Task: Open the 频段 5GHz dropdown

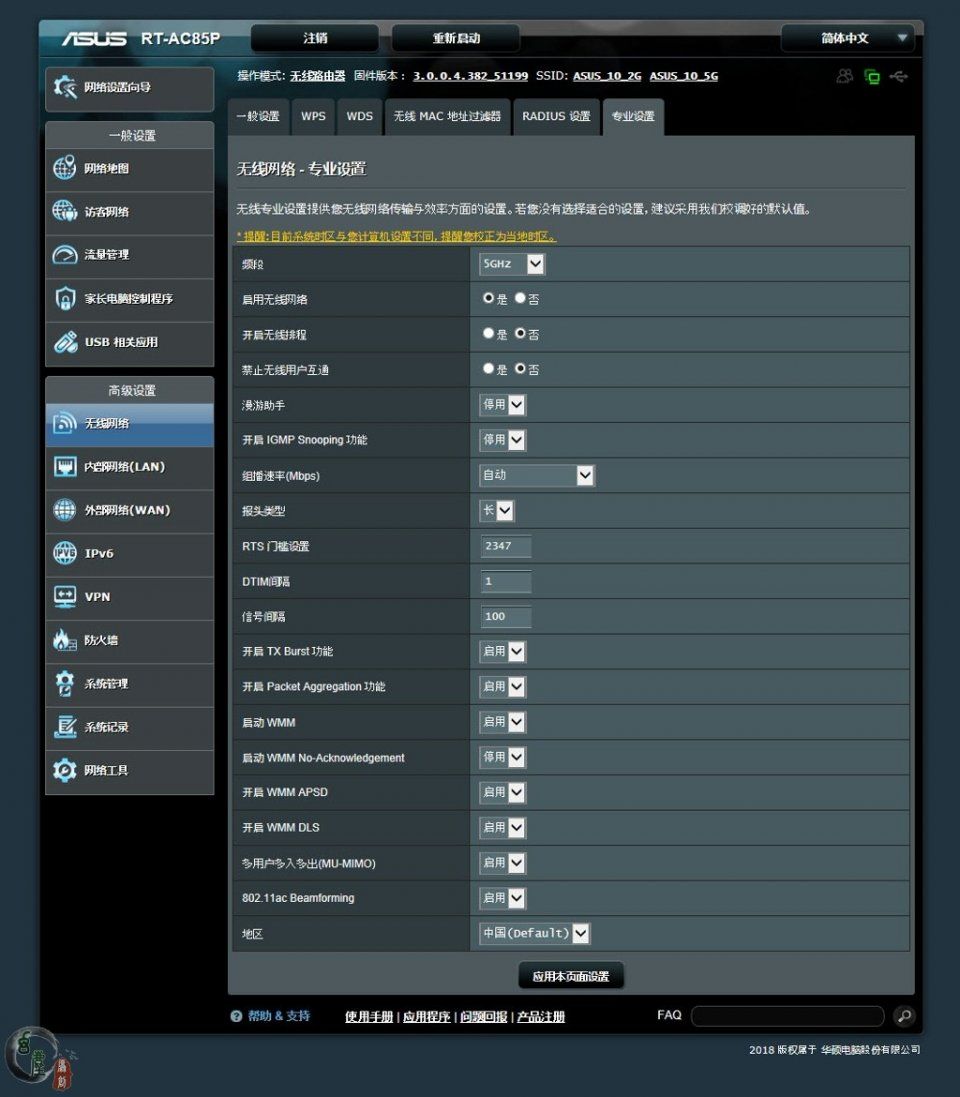Action: coord(513,264)
